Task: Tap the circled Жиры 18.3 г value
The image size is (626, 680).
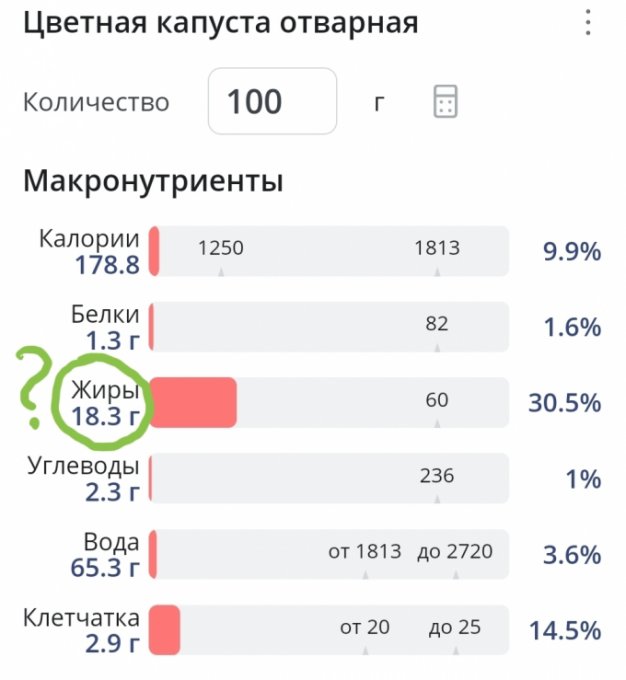Action: point(104,403)
